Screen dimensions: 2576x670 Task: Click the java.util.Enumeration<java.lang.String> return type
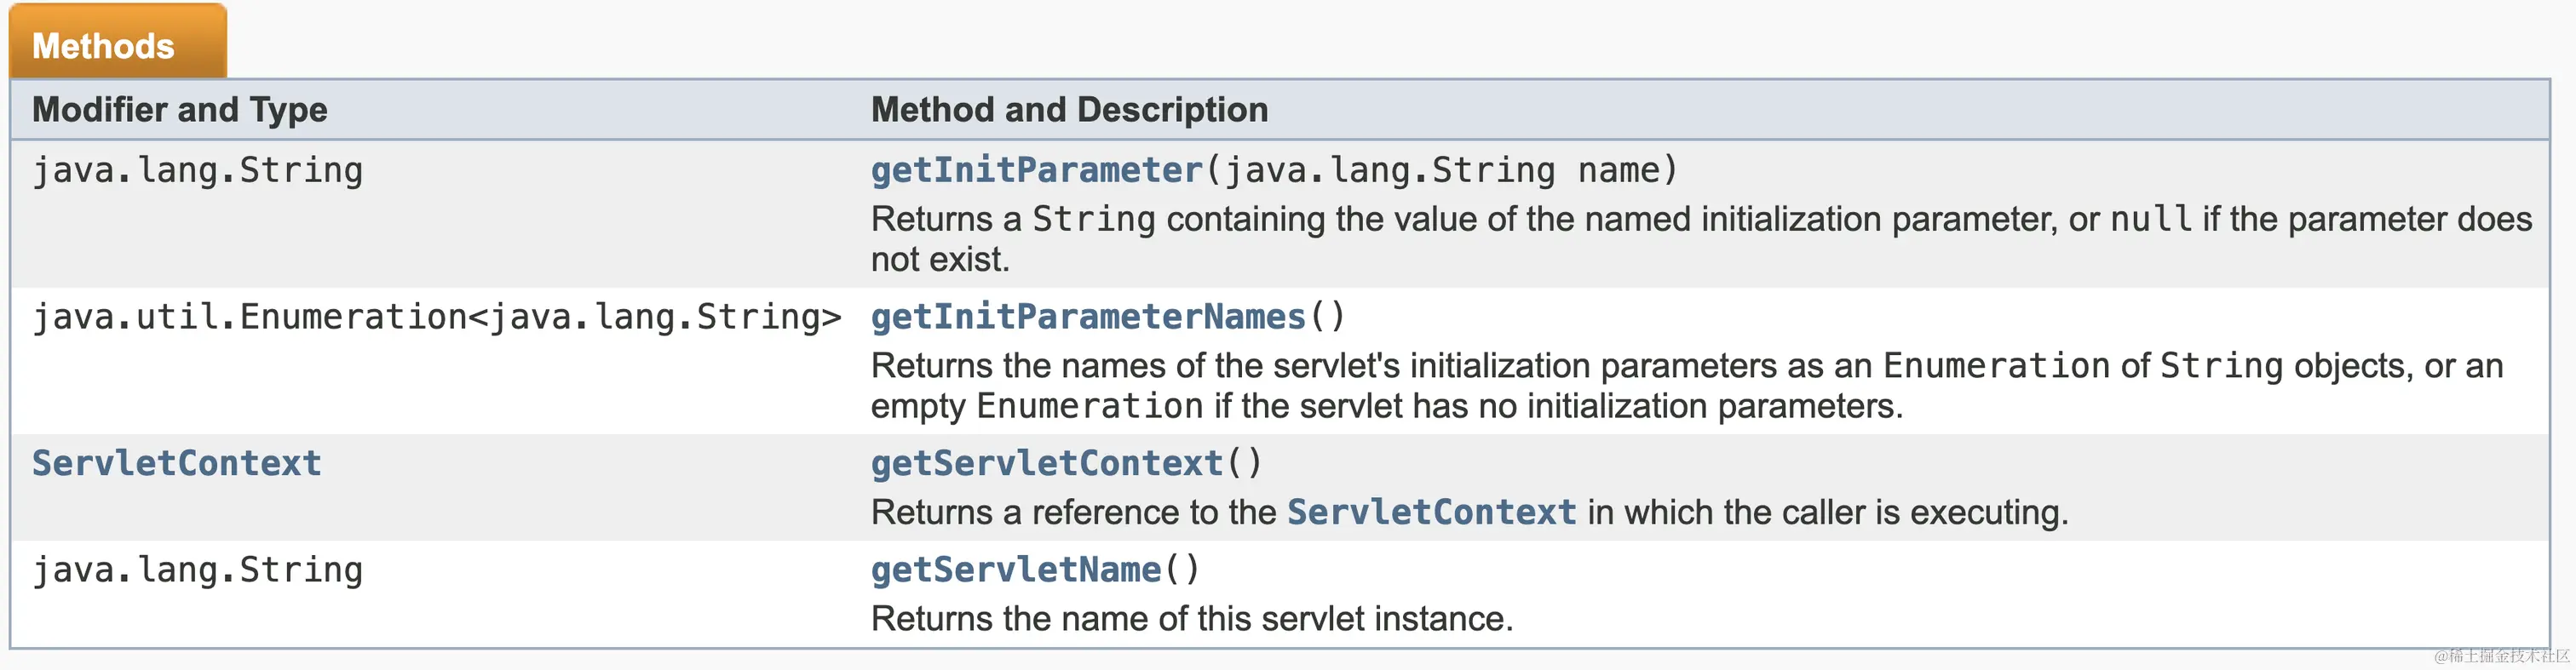pyautogui.click(x=437, y=317)
